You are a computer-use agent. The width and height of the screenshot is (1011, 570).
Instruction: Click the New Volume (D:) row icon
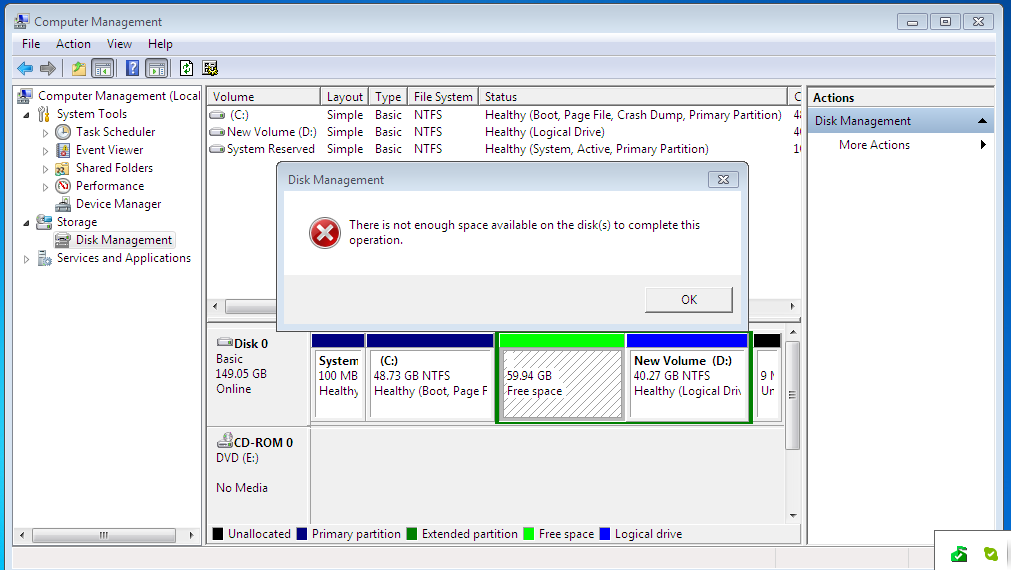pyautogui.click(x=217, y=132)
